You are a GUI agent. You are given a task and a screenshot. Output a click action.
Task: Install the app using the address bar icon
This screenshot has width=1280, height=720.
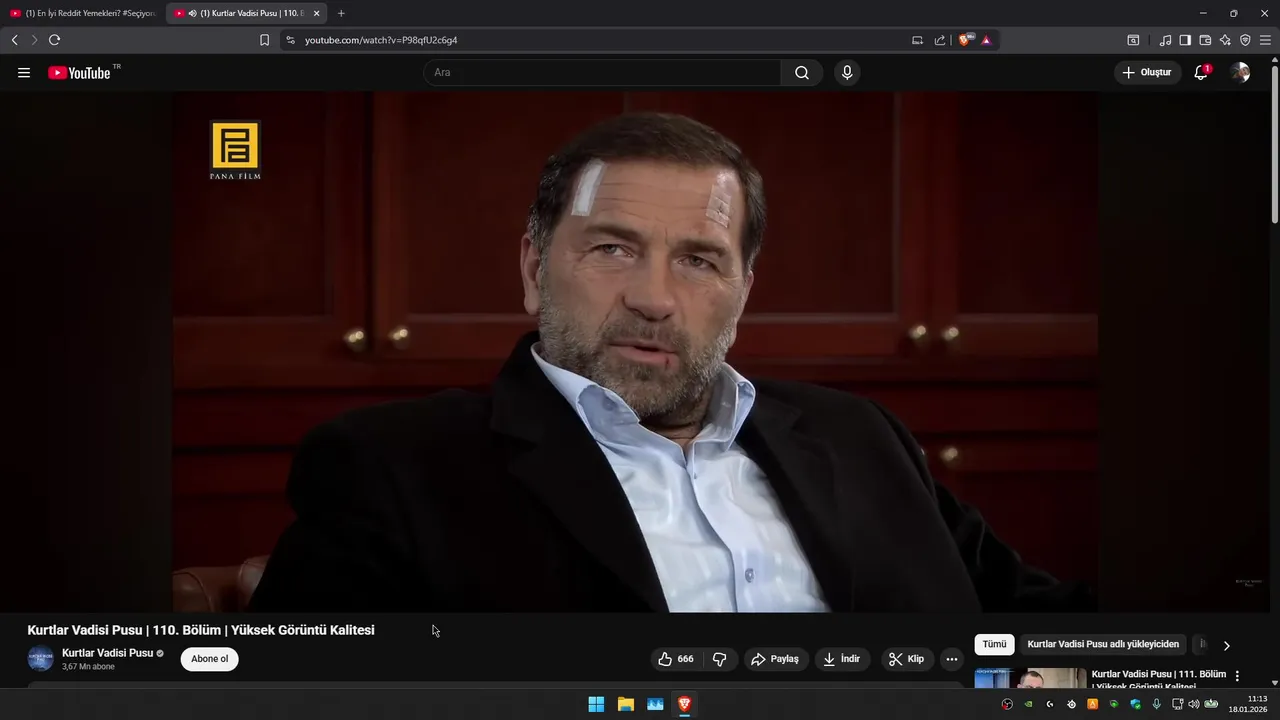tap(917, 40)
